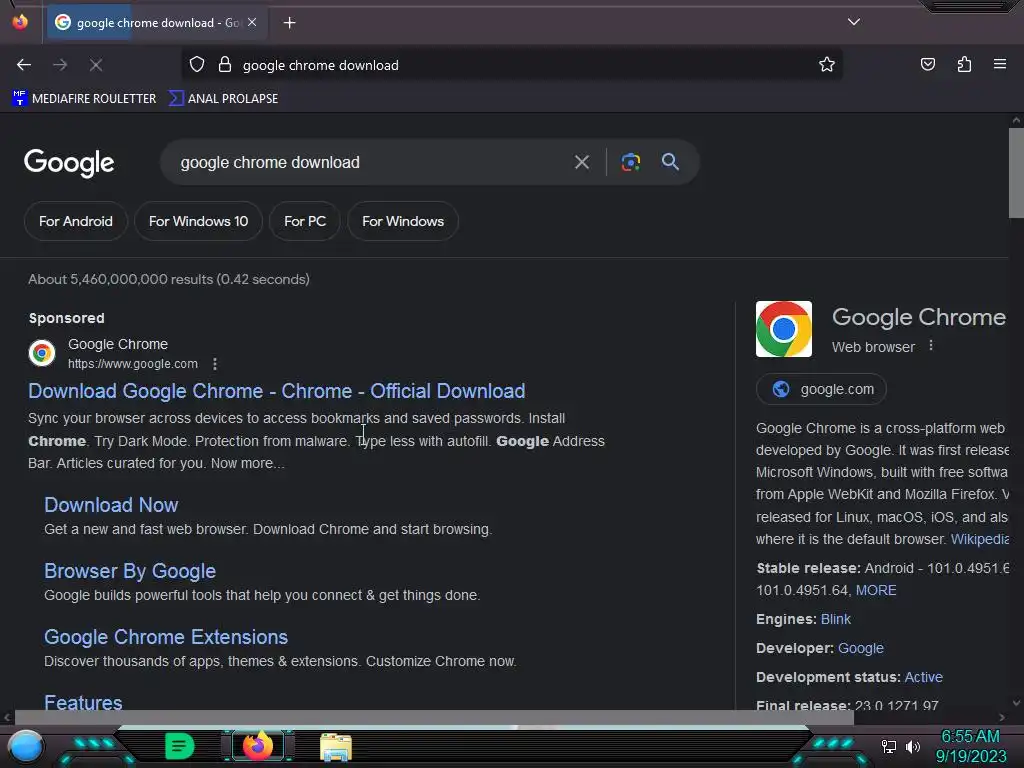Click the Firefox View icon in tab bar
1024x768 pixels.
tap(20, 22)
